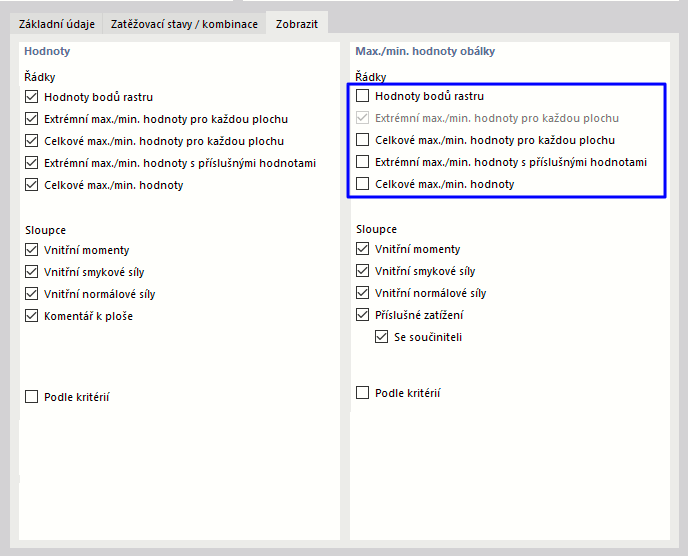The height and width of the screenshot is (556, 688).
Task: Check obálky panel's Celkové max./min. hodnoty pro každou plochu
Action: point(363,140)
